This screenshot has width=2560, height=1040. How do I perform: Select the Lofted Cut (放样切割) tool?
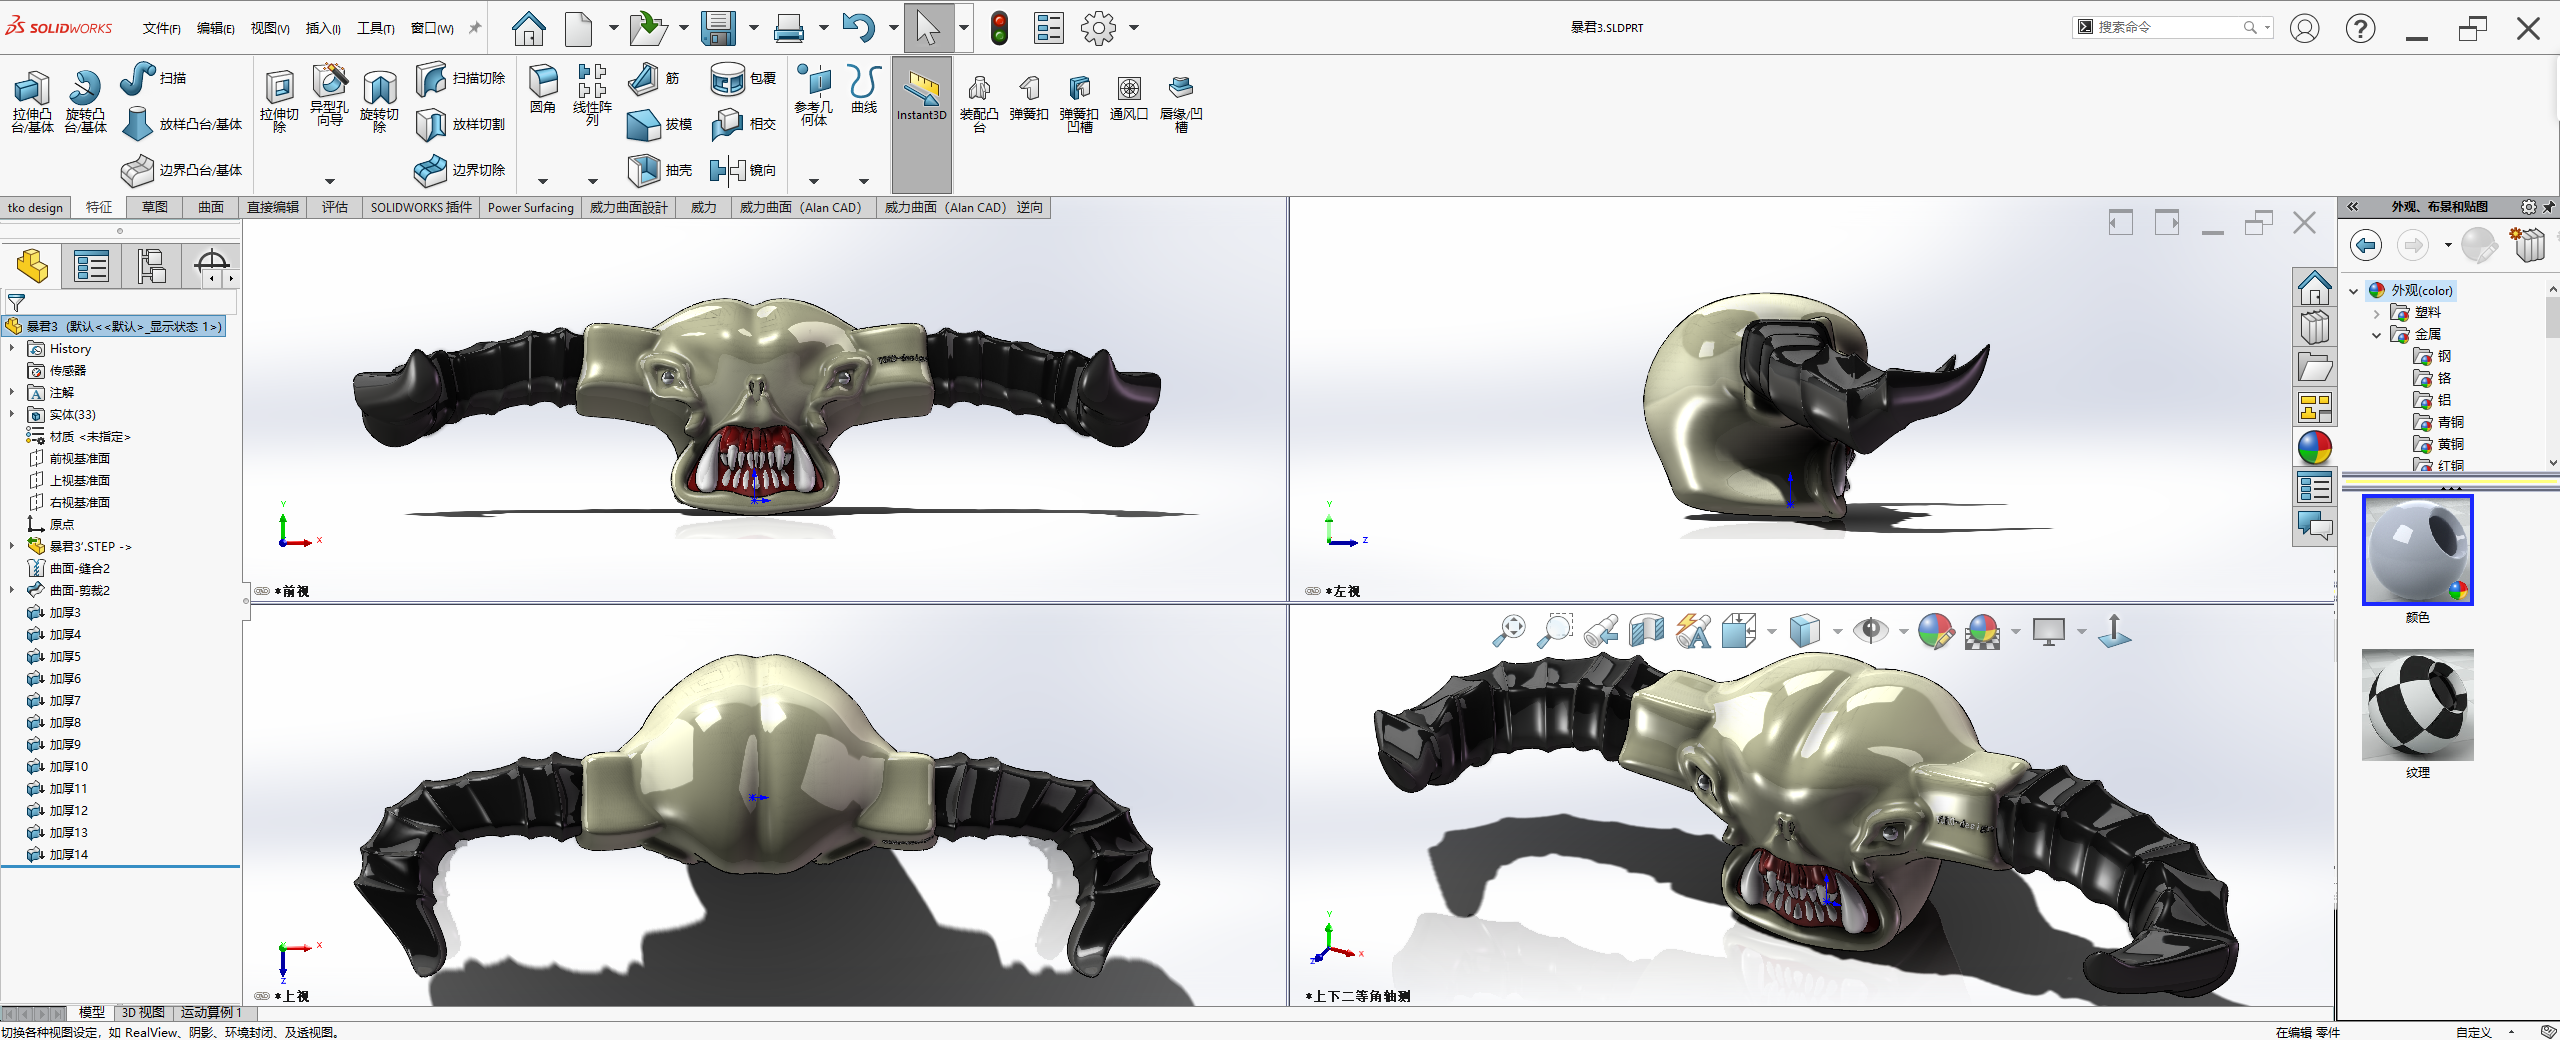[460, 124]
